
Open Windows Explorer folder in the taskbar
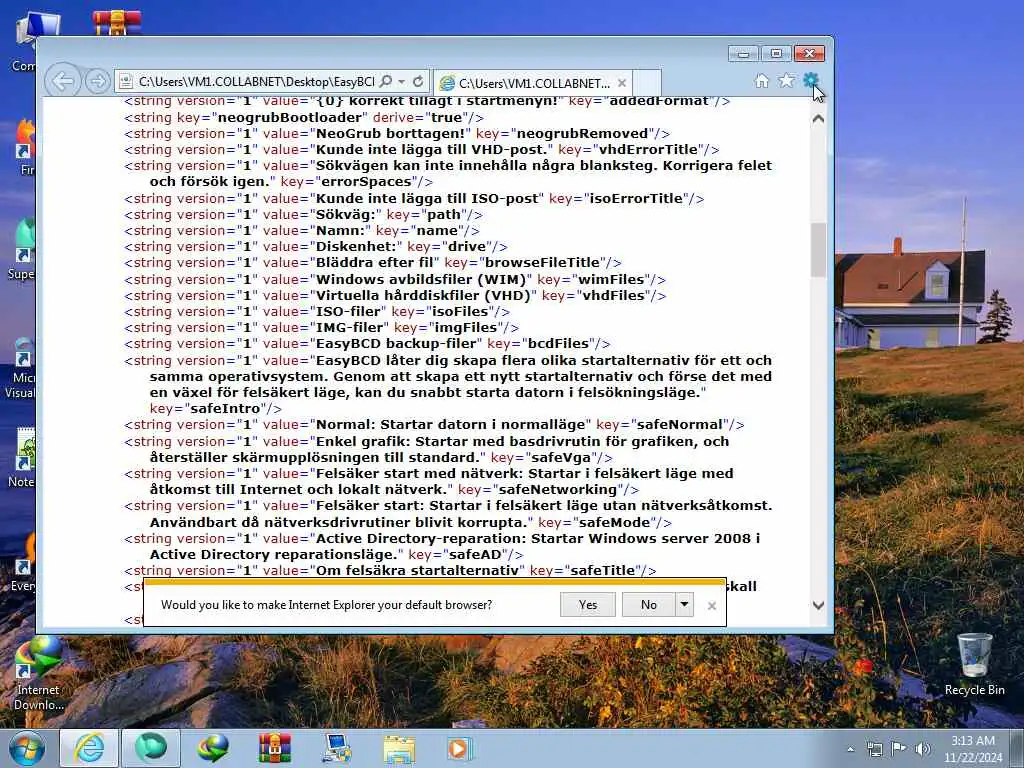point(398,748)
